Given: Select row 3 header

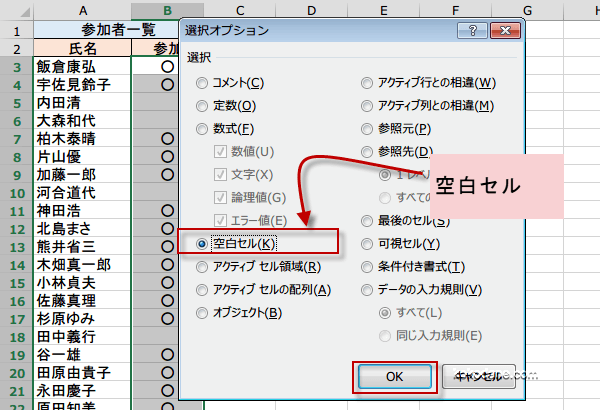Looking at the screenshot, I should (17, 67).
